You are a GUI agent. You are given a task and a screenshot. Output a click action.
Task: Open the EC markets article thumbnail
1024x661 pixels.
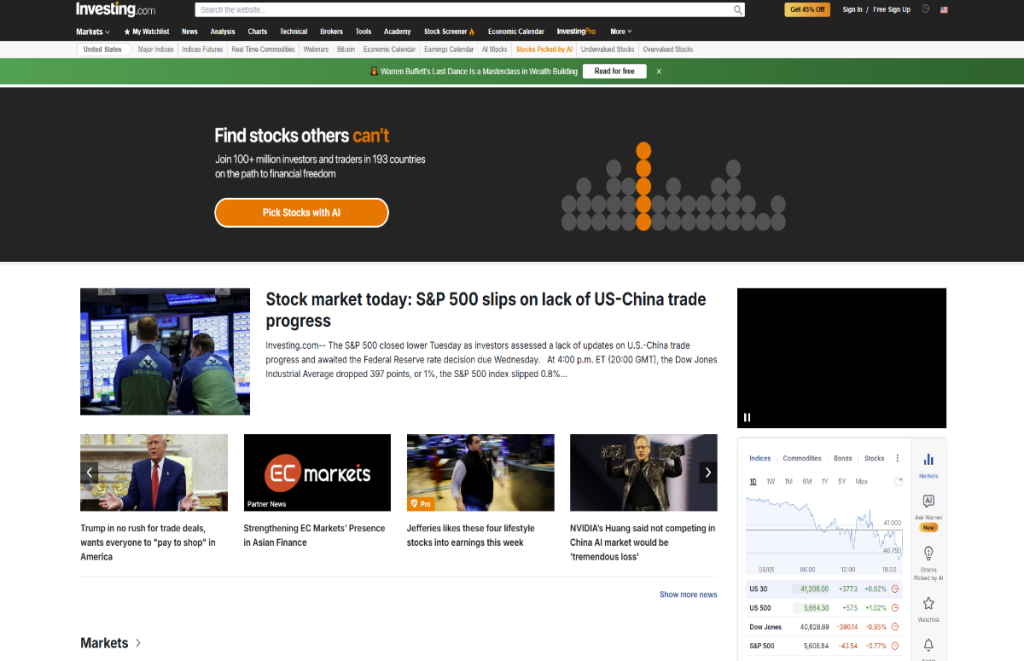pyautogui.click(x=317, y=472)
